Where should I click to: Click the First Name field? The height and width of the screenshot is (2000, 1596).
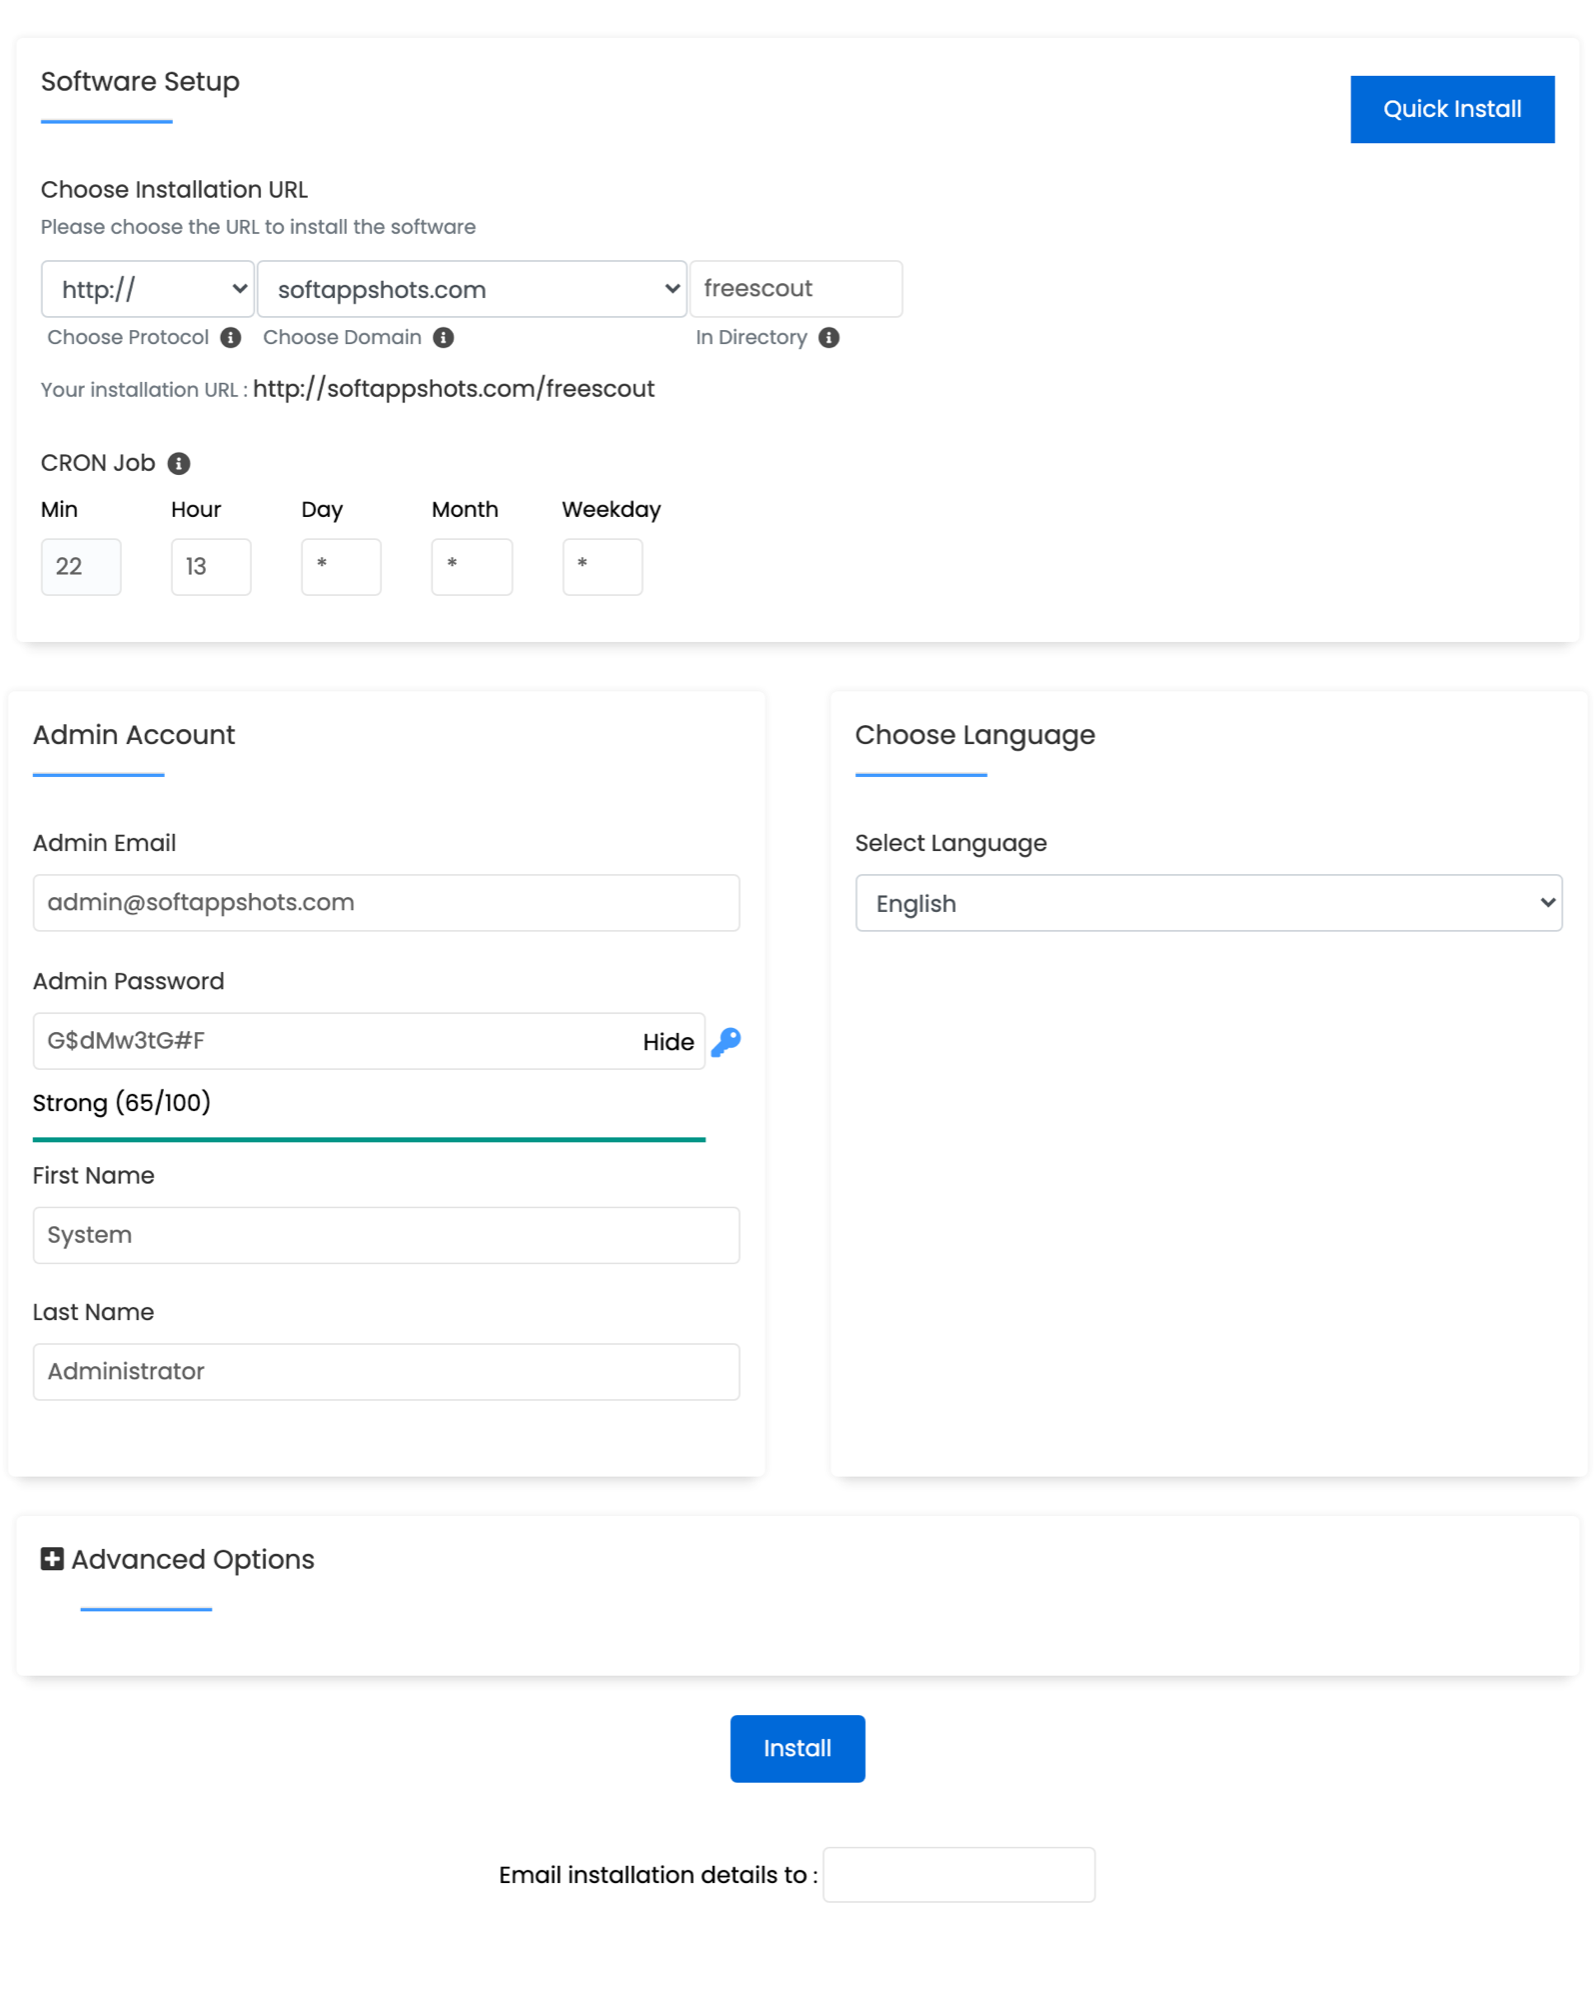386,1236
